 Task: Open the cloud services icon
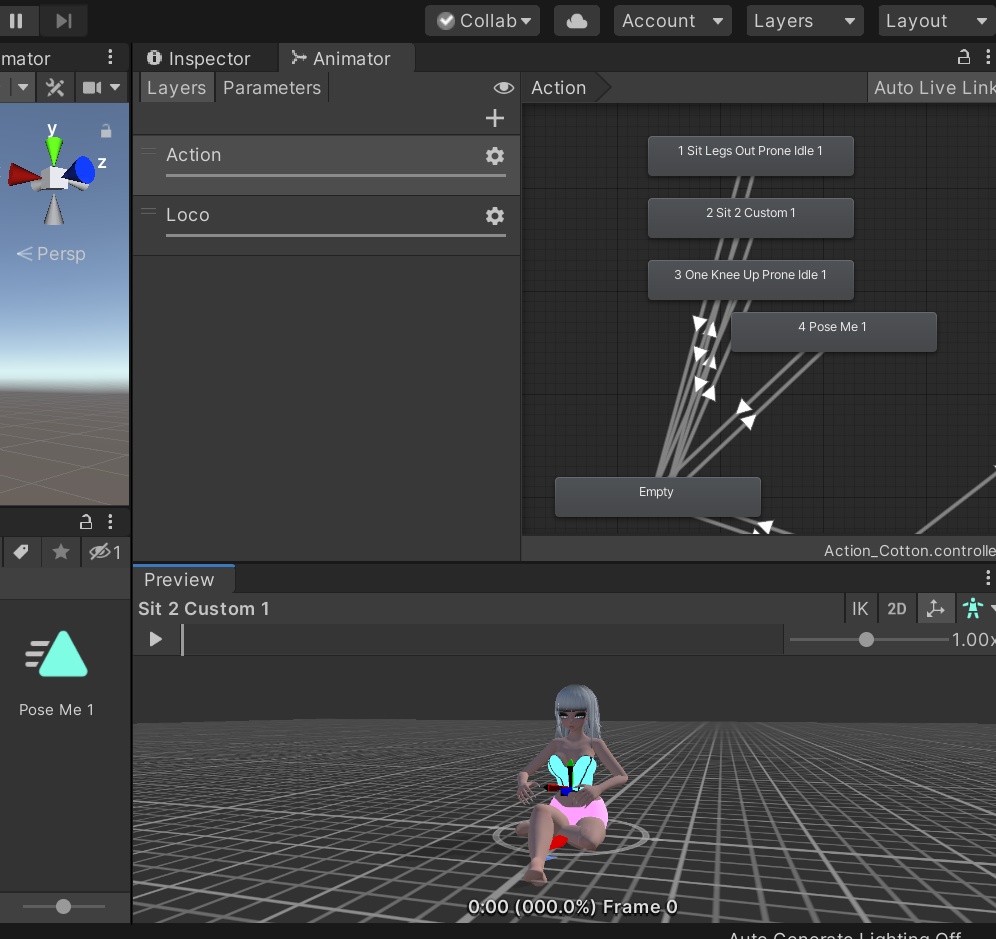click(x=577, y=21)
